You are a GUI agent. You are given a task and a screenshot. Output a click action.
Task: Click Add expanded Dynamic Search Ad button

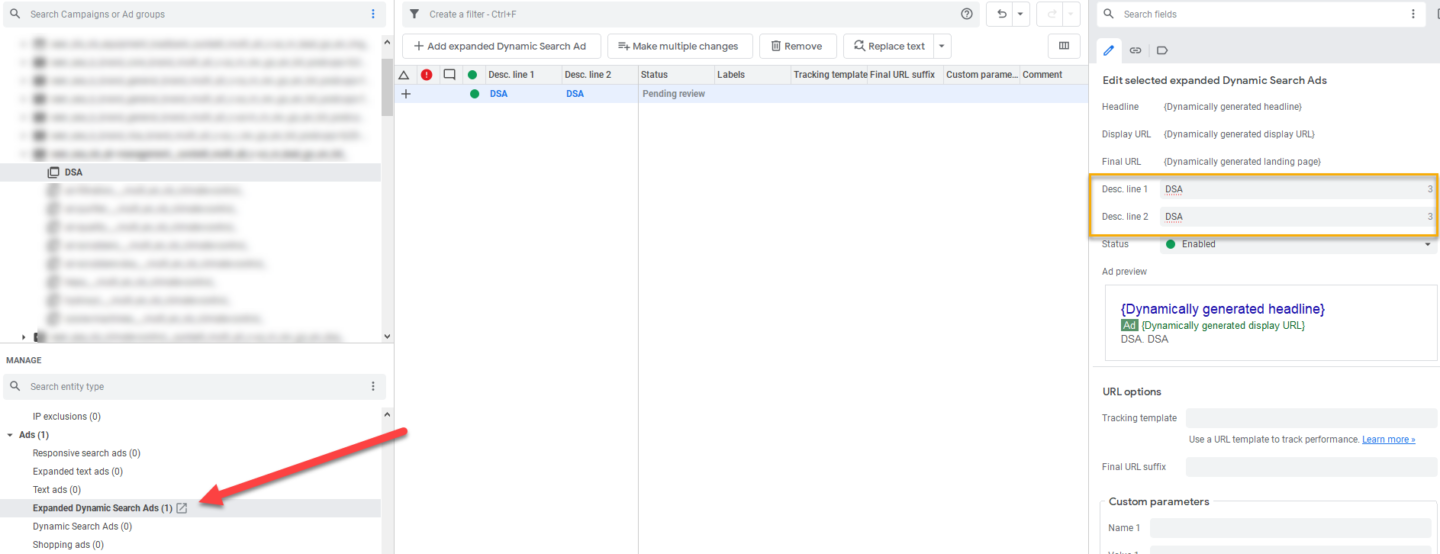[x=500, y=46]
